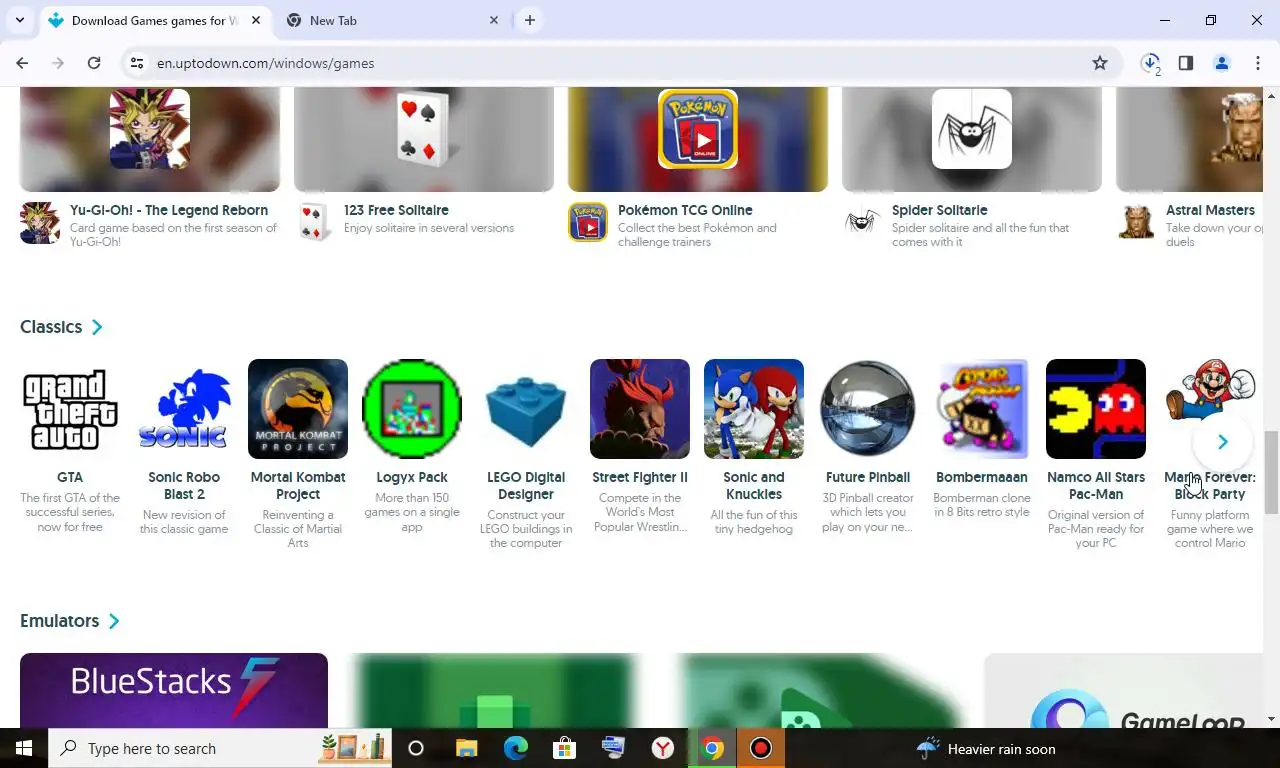The width and height of the screenshot is (1280, 768).
Task: Expand the Emulators category chevron
Action: point(114,621)
